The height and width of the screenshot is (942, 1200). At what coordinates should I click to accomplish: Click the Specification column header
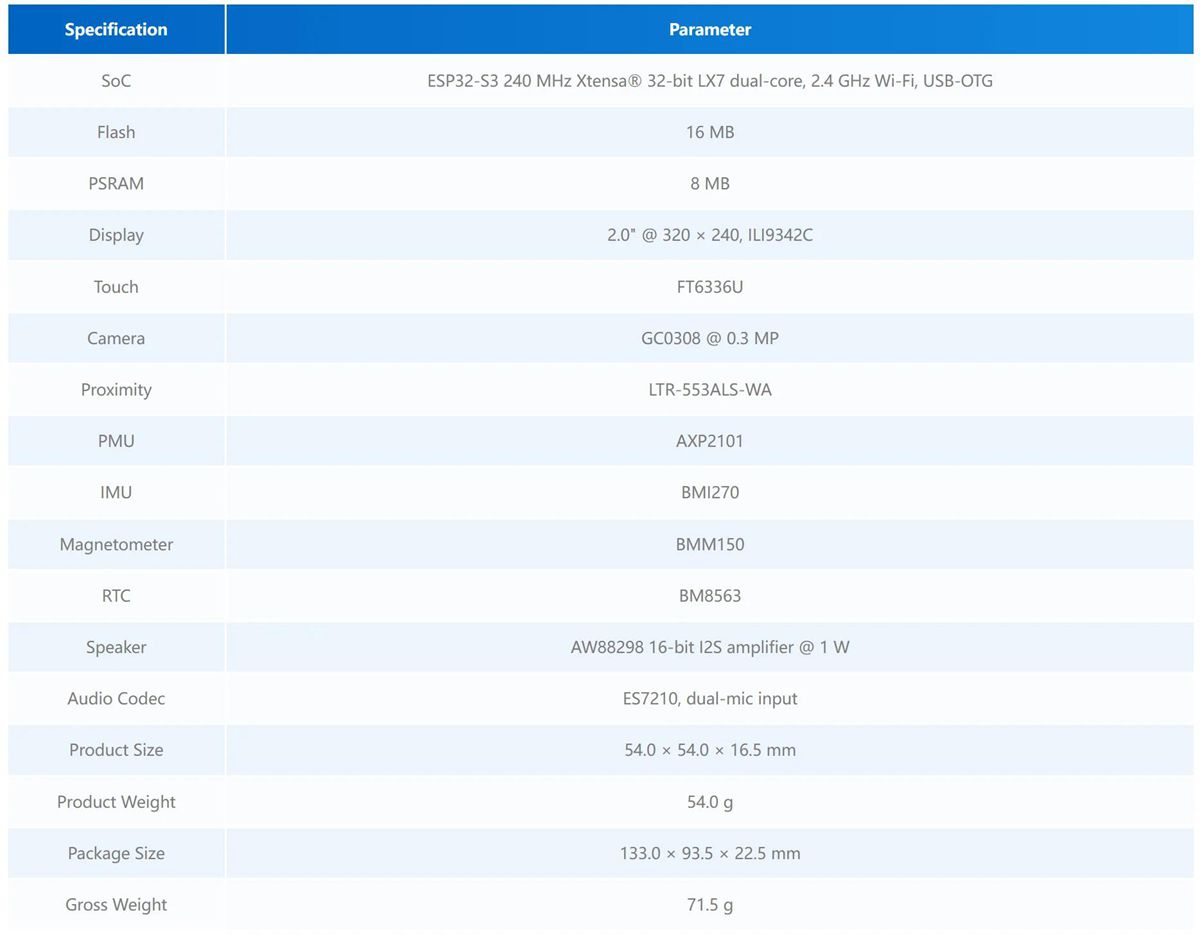pos(116,30)
